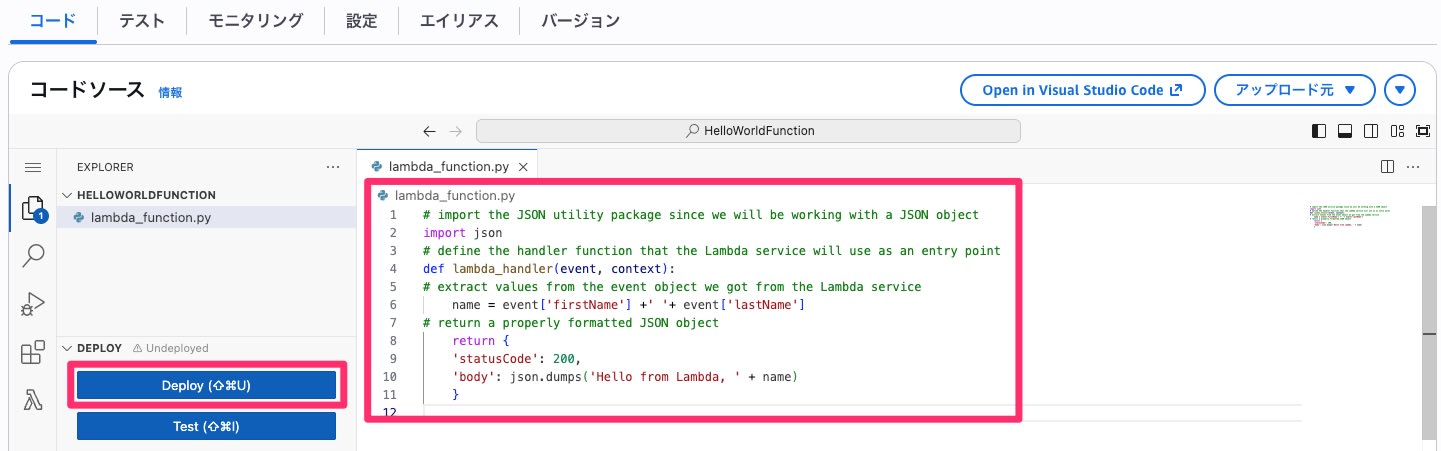Open the アップロード元 dropdown
The image size is (1441, 451).
coord(1295,90)
